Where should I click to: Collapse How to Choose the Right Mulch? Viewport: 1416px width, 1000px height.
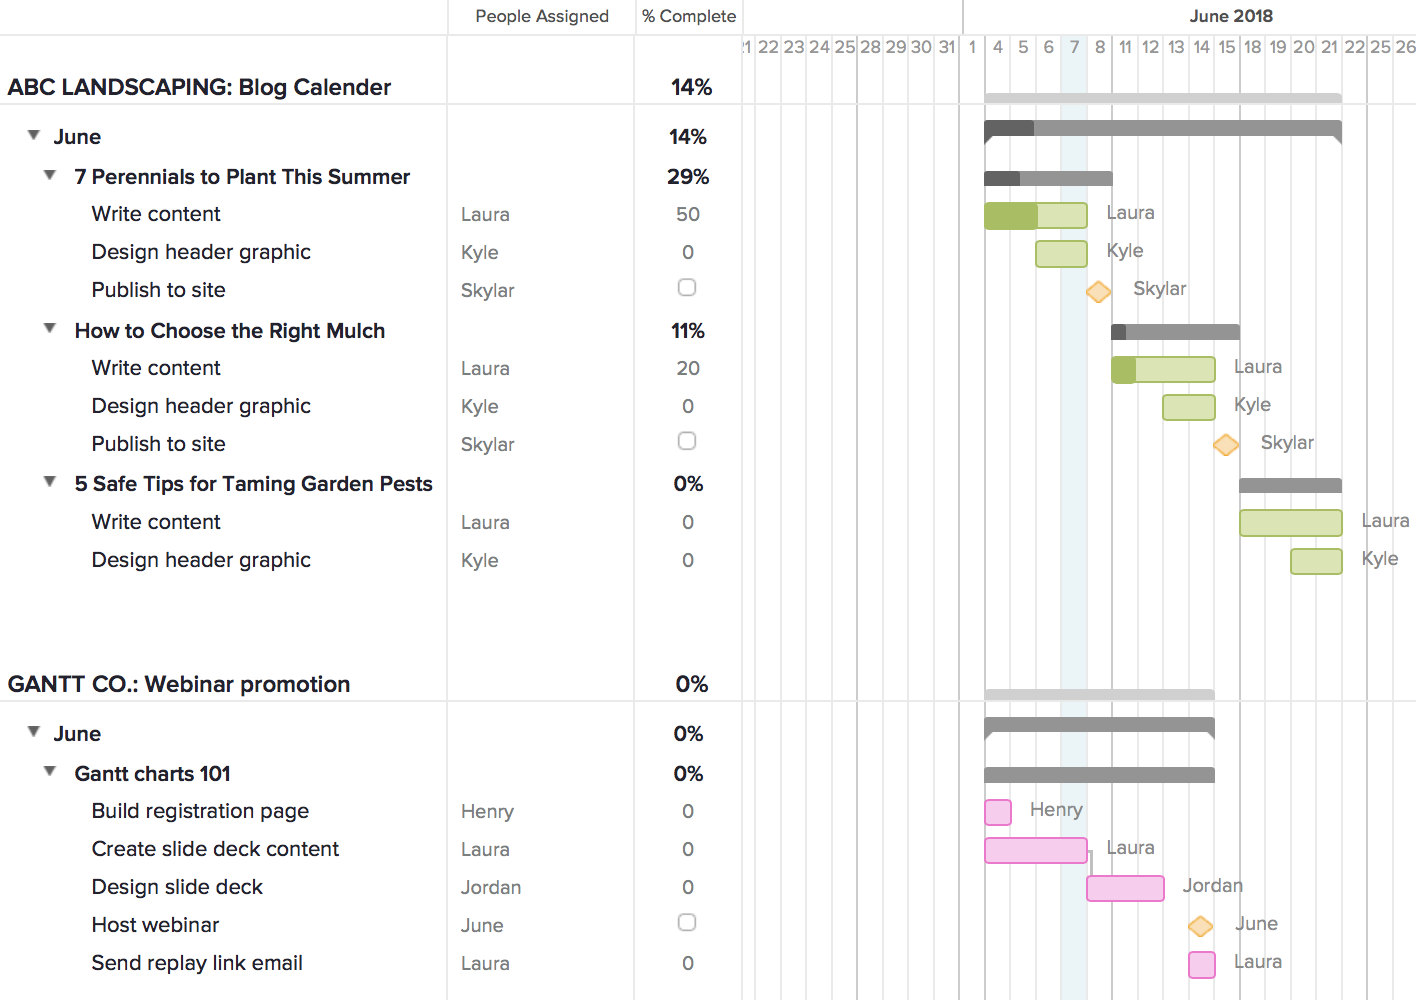[x=49, y=327]
